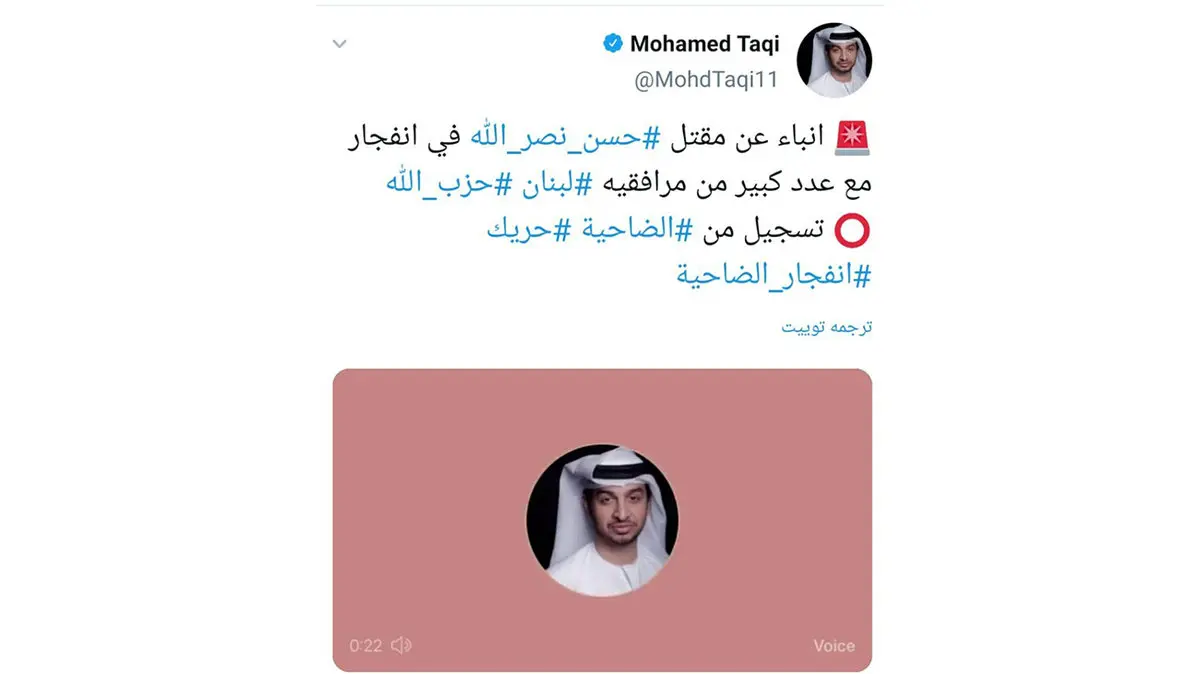
Task: Open hashtag #حريك
Action: [x=520, y=229]
